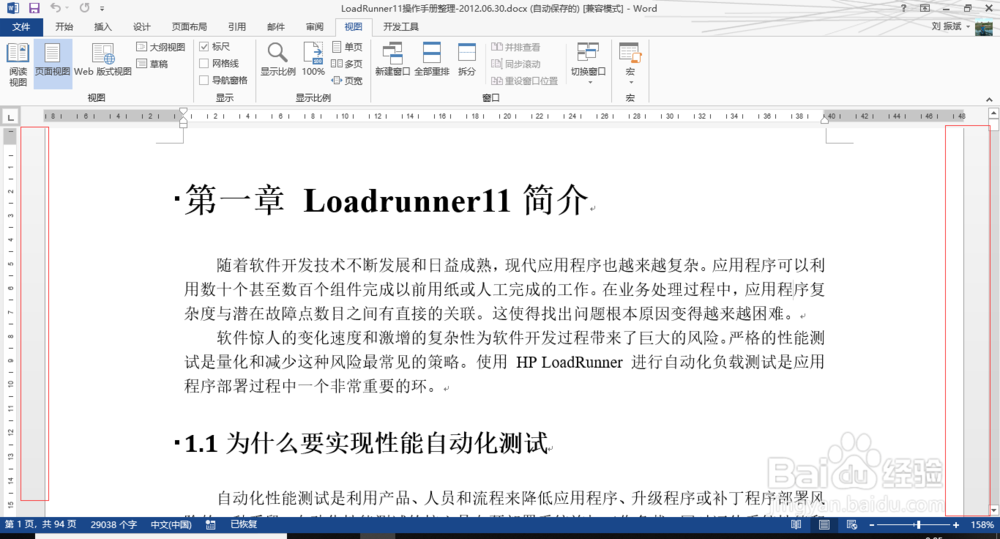Click the heading 1.1 为什么要实现性能自动化测试

tap(366, 443)
